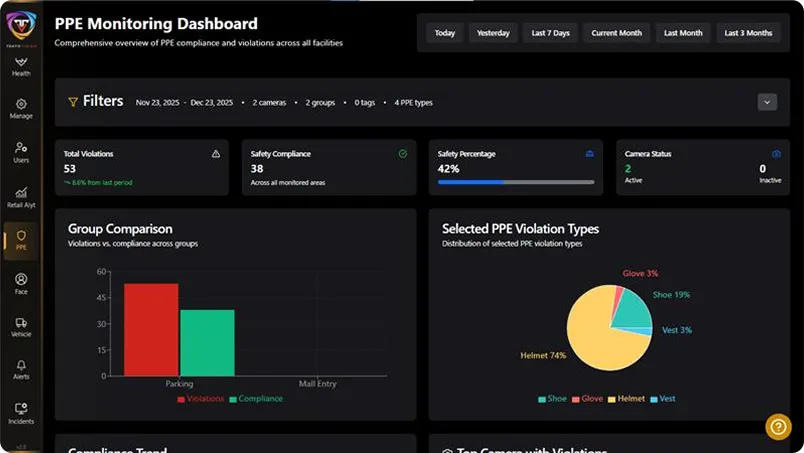The height and width of the screenshot is (453, 804).
Task: Open the date range filter Nov 23 - Dec 23
Action: coord(184,102)
